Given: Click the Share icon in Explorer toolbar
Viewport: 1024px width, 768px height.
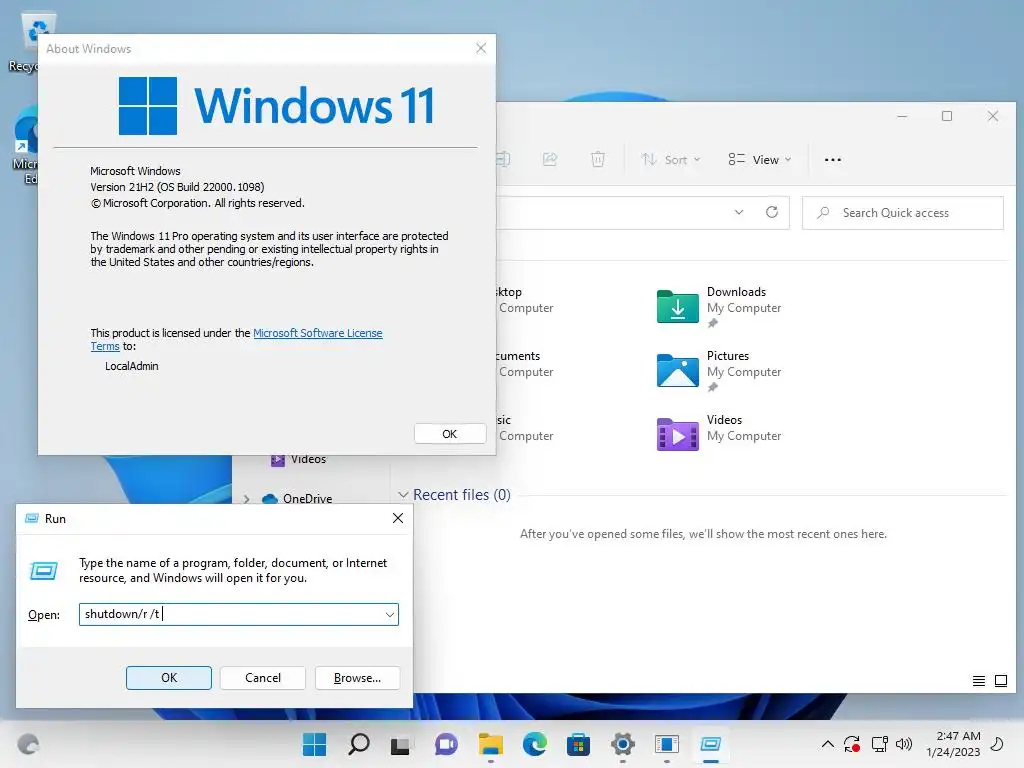Looking at the screenshot, I should (550, 159).
